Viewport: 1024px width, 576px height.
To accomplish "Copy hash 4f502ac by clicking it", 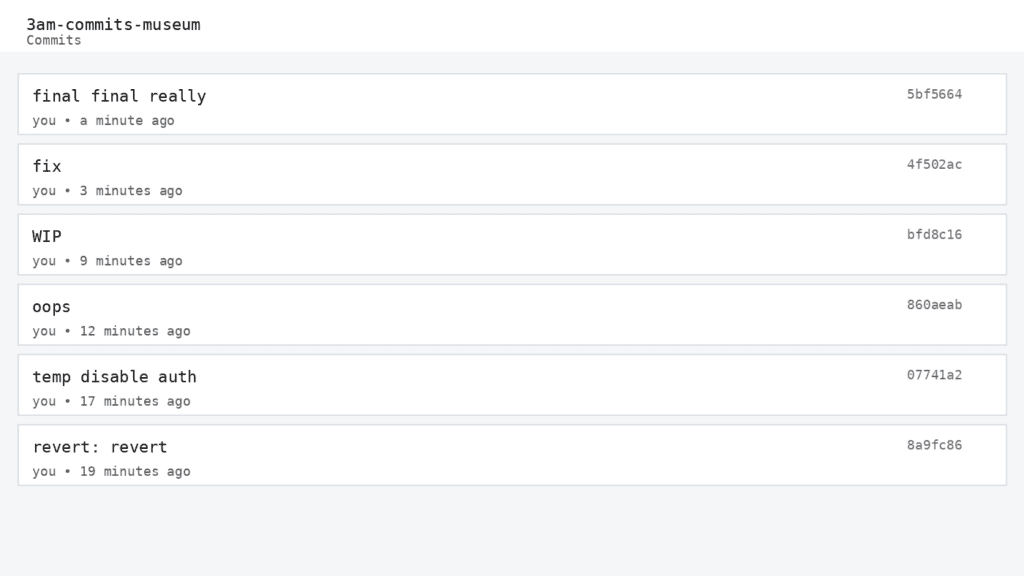I will 934,164.
